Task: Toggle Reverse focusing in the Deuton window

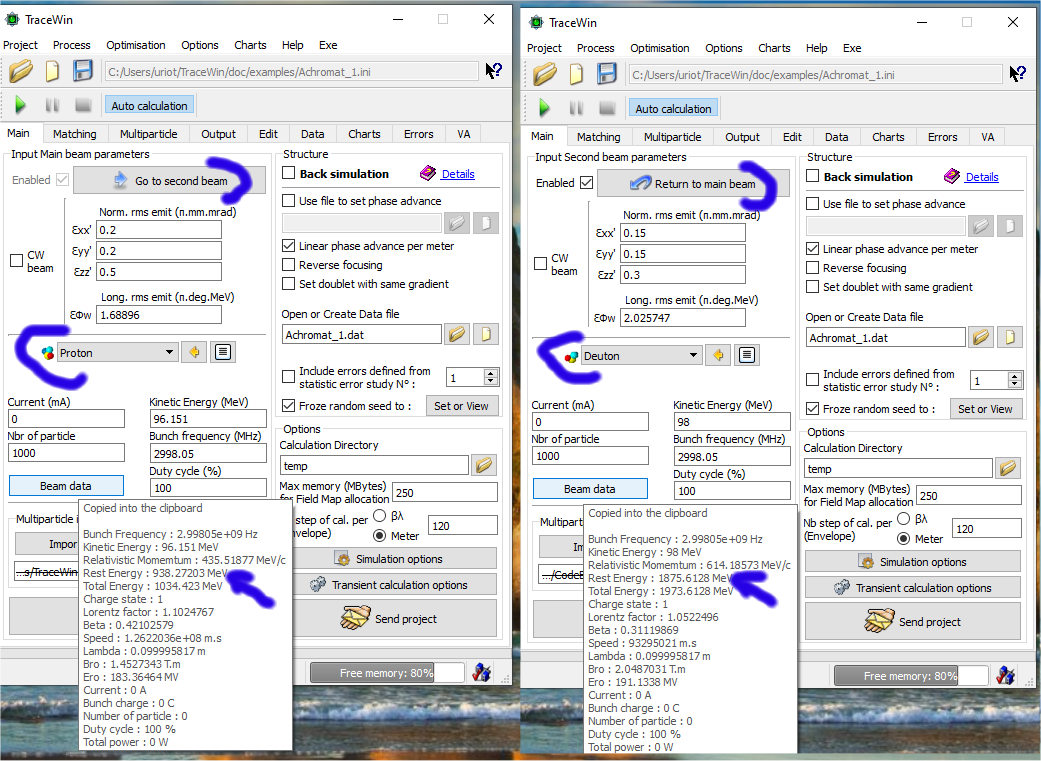Action: point(815,268)
